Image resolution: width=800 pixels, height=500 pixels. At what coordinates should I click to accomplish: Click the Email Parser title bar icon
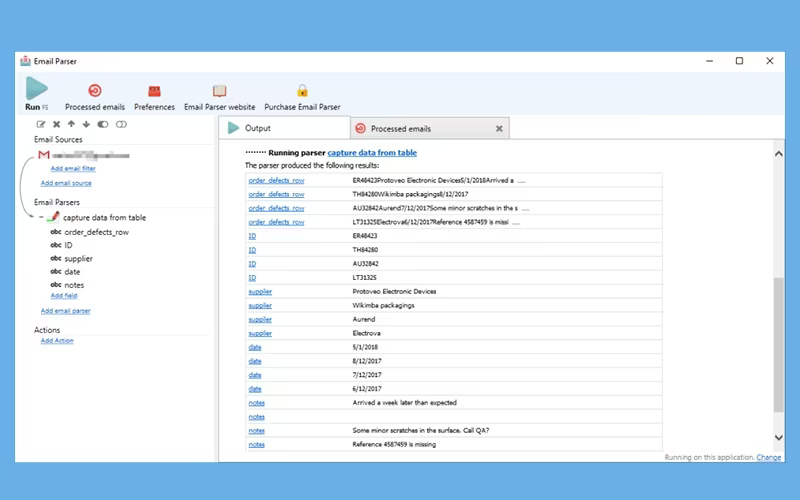click(x=26, y=61)
